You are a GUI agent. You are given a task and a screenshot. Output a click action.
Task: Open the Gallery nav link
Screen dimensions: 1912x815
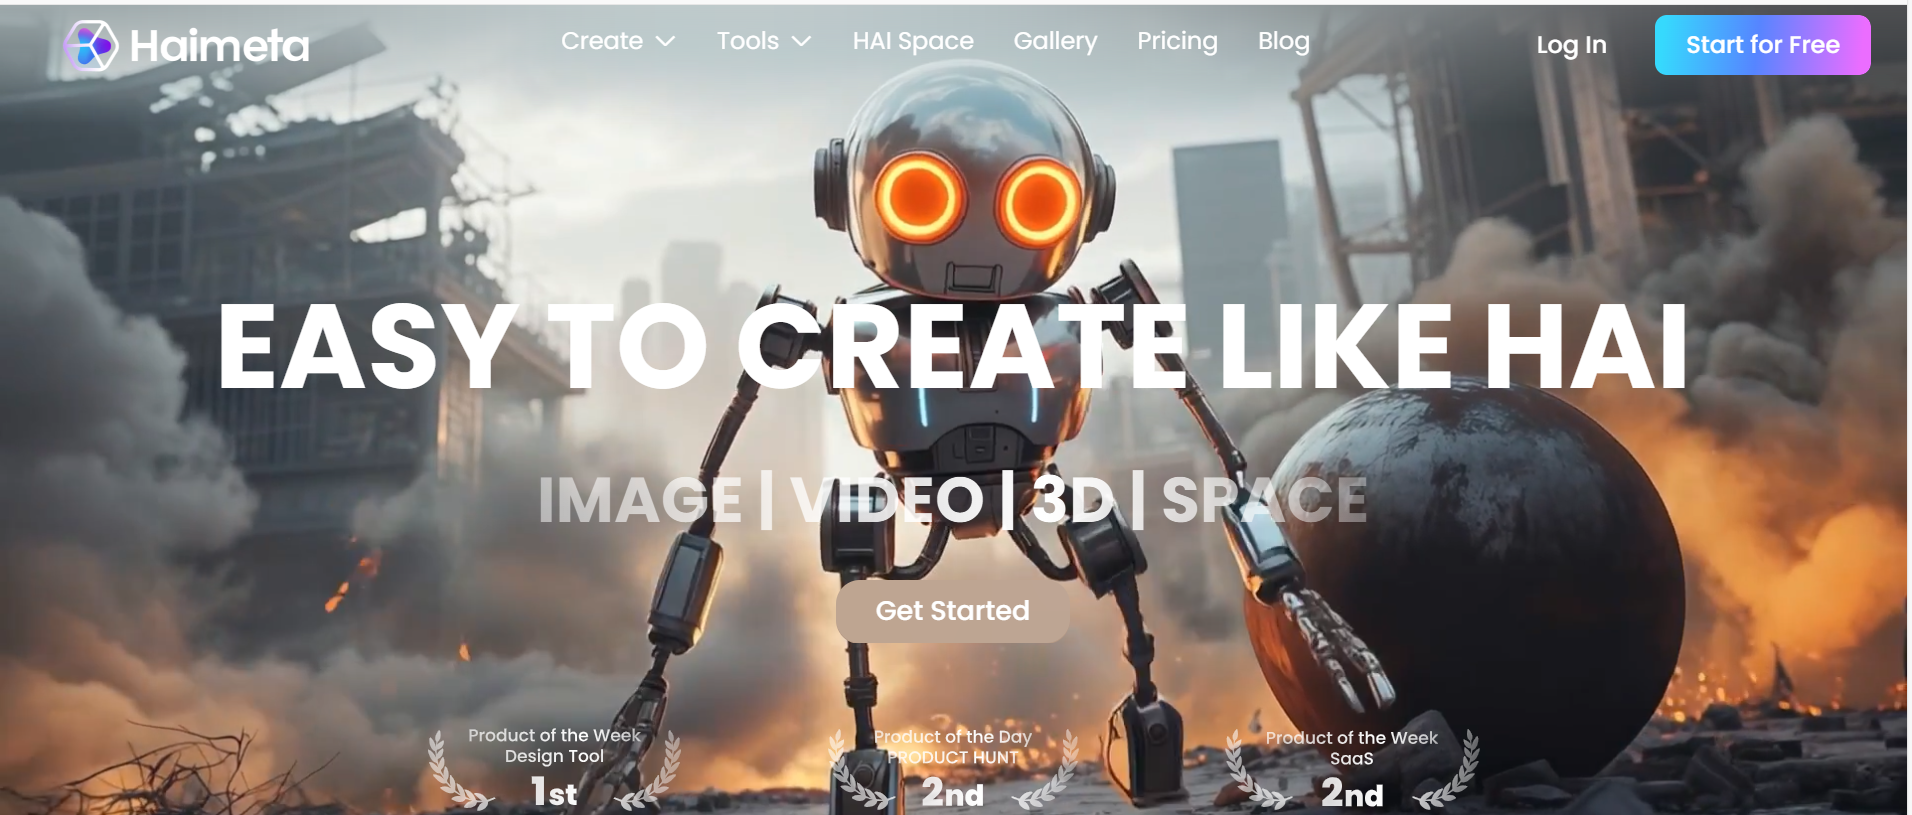[x=1055, y=41]
